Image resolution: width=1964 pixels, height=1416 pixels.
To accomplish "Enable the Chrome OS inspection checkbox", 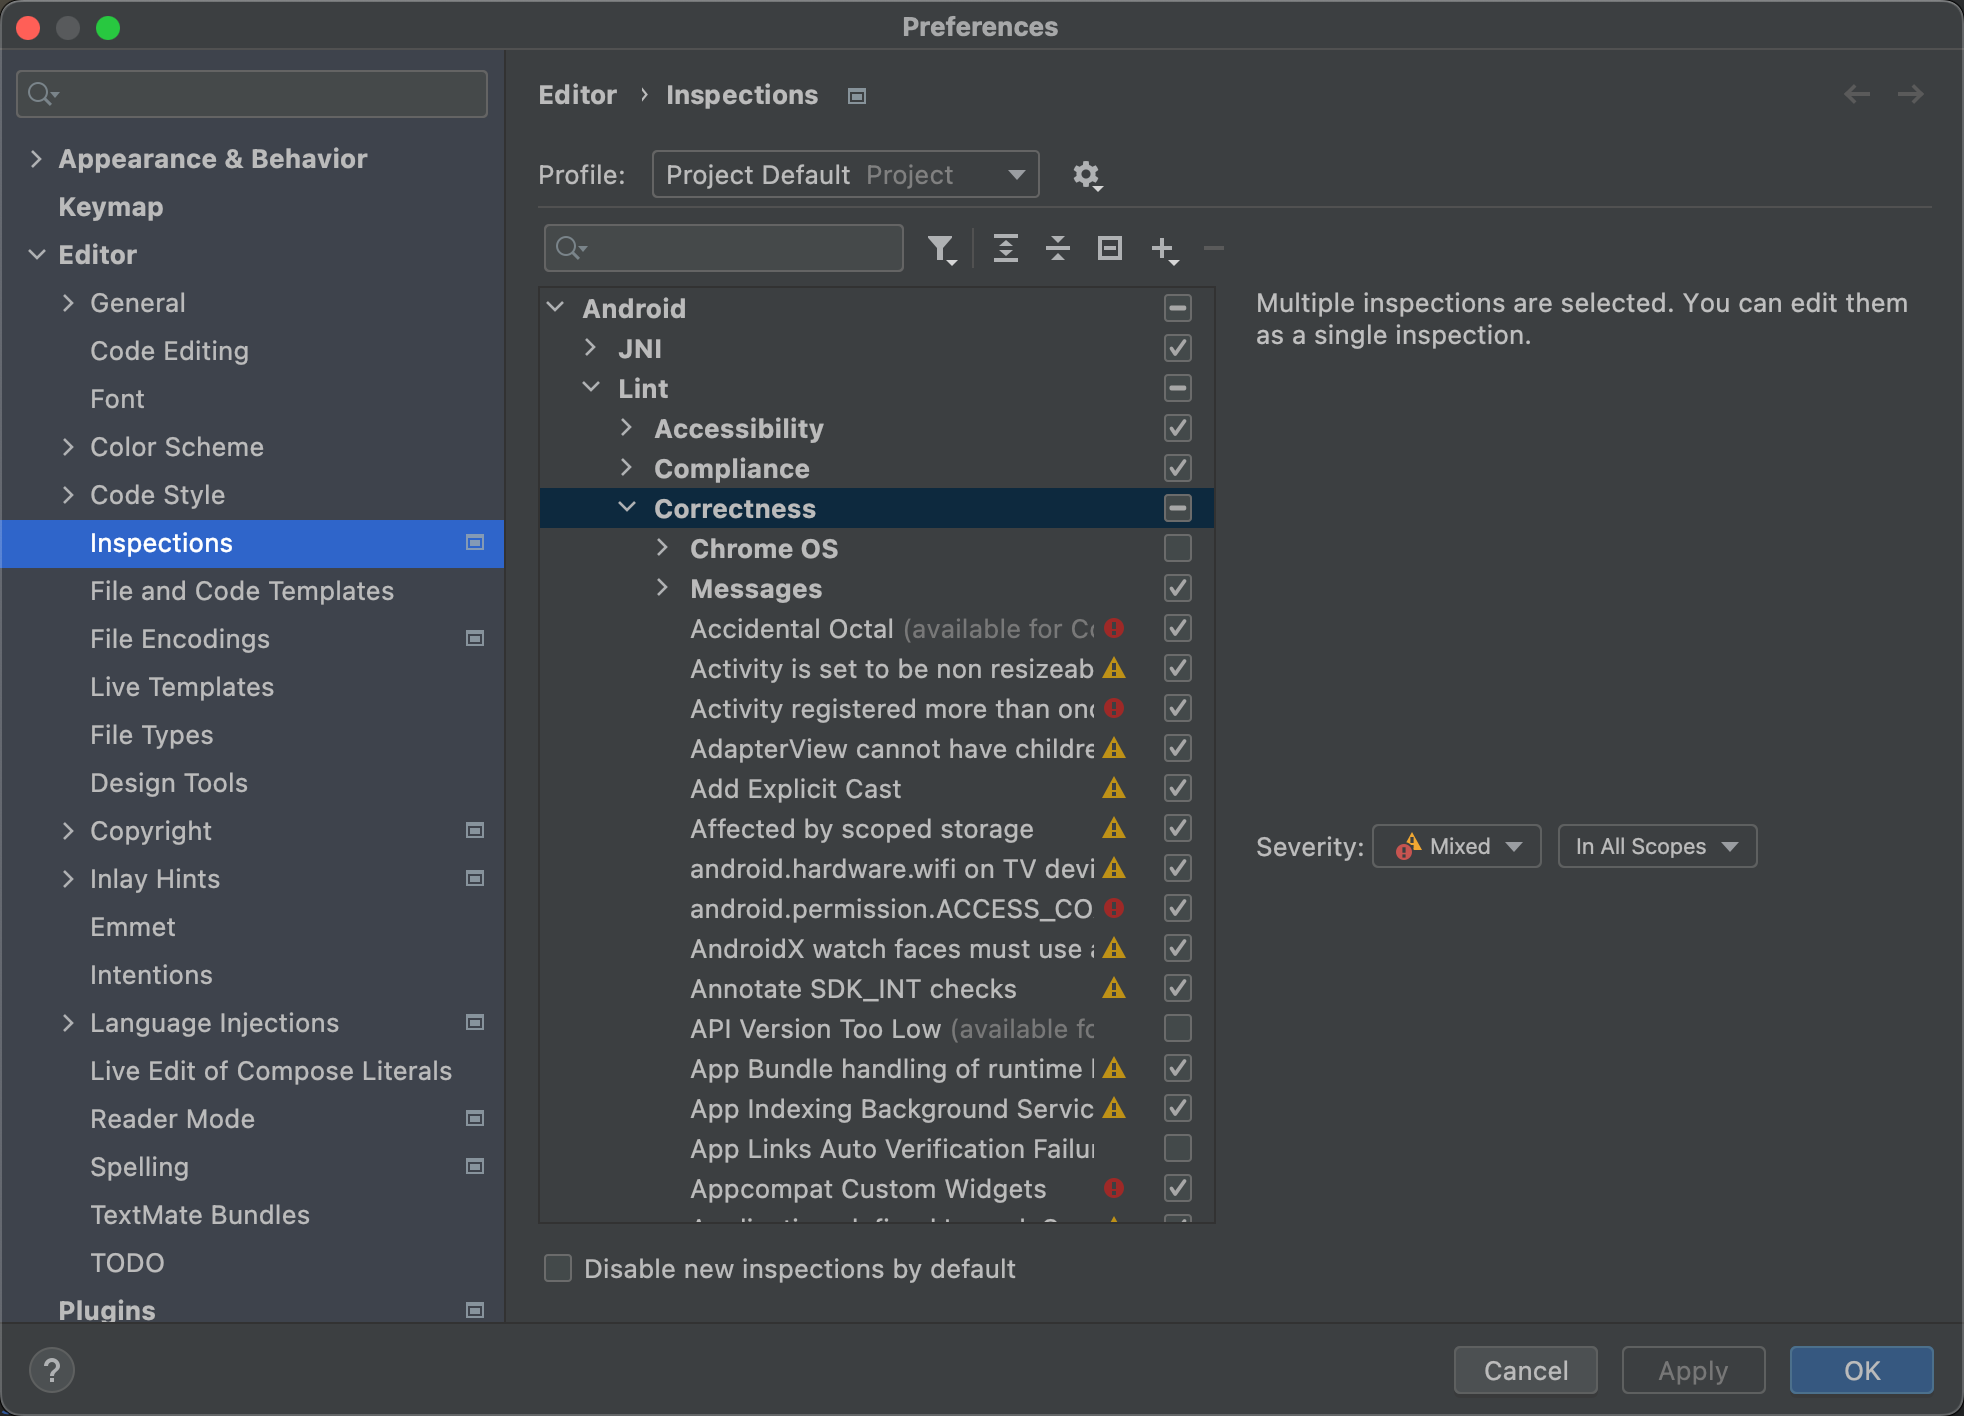I will pyautogui.click(x=1177, y=547).
